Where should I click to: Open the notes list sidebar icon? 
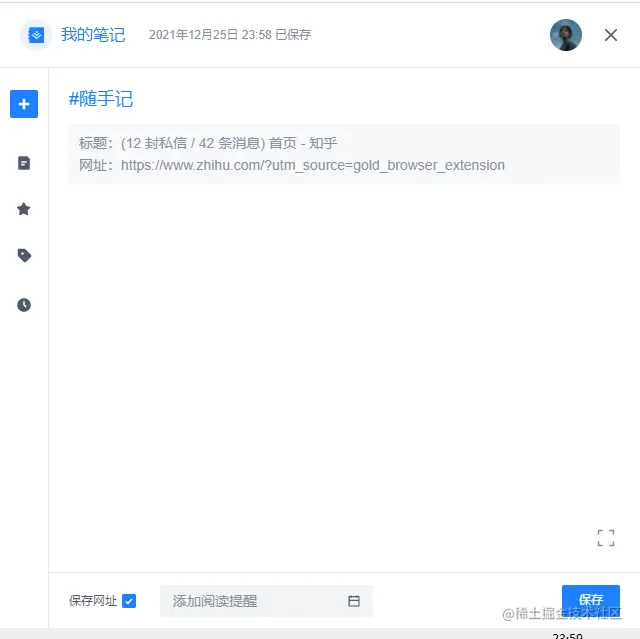24,163
